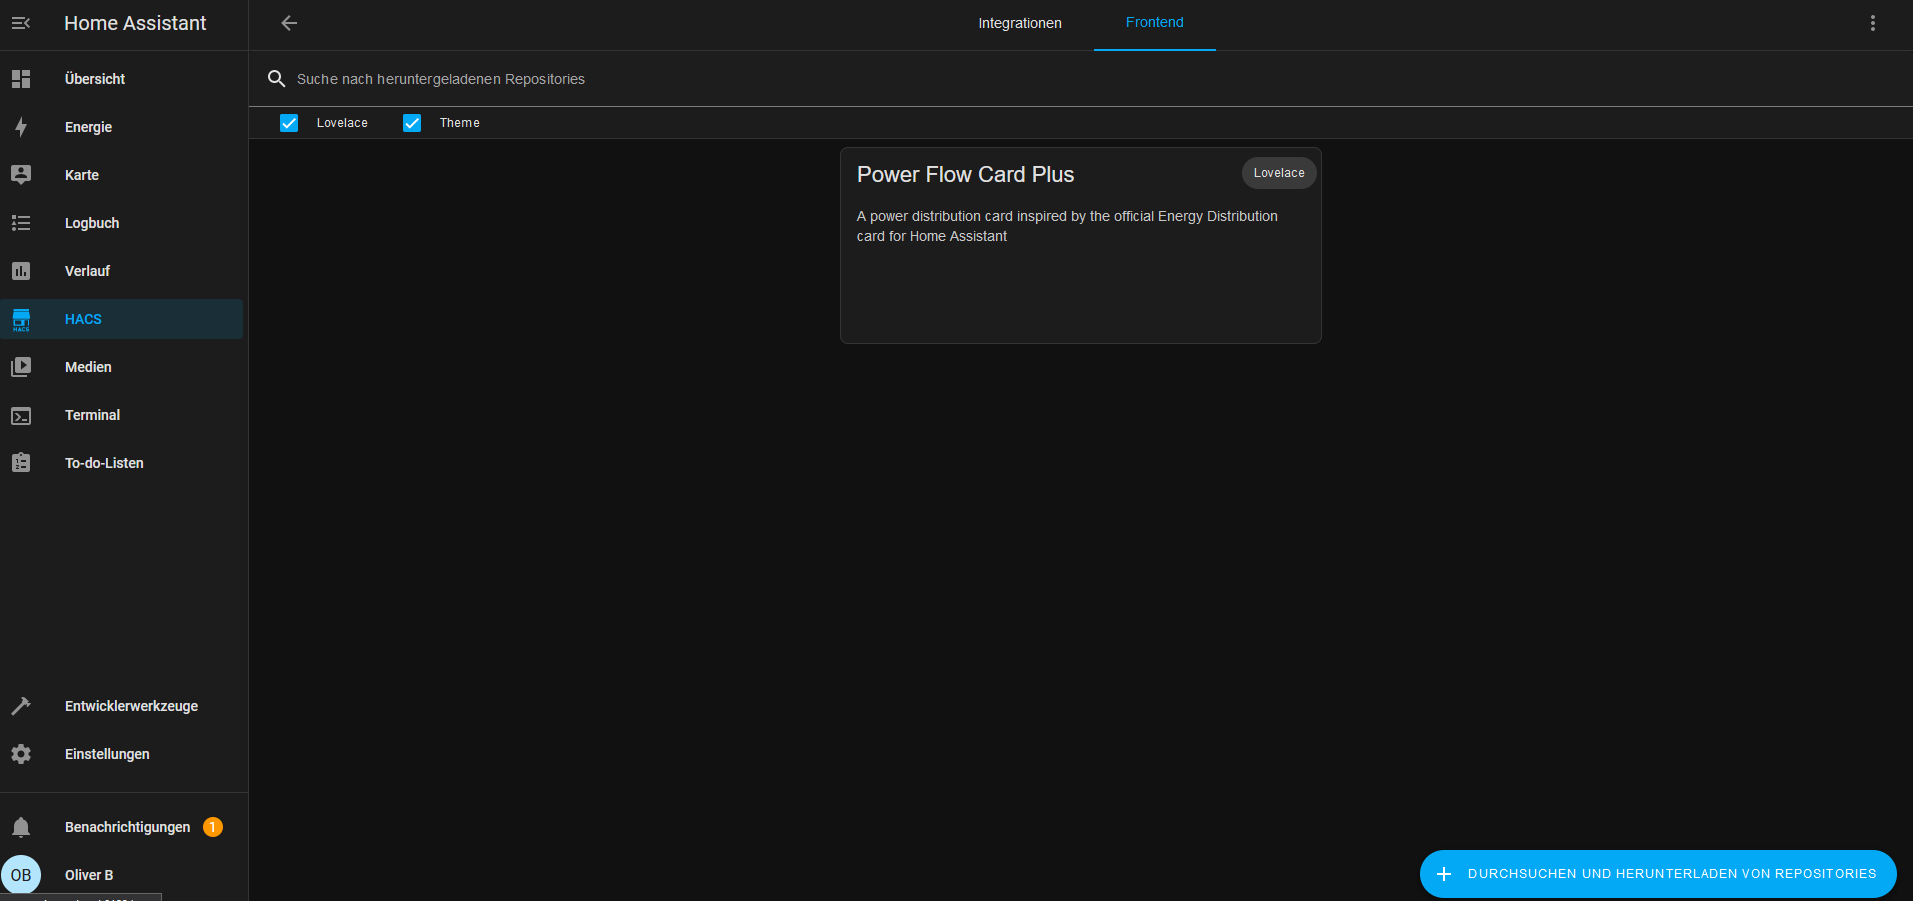The height and width of the screenshot is (901, 1913).
Task: Click the Power Flow Card description text
Action: click(x=1067, y=226)
